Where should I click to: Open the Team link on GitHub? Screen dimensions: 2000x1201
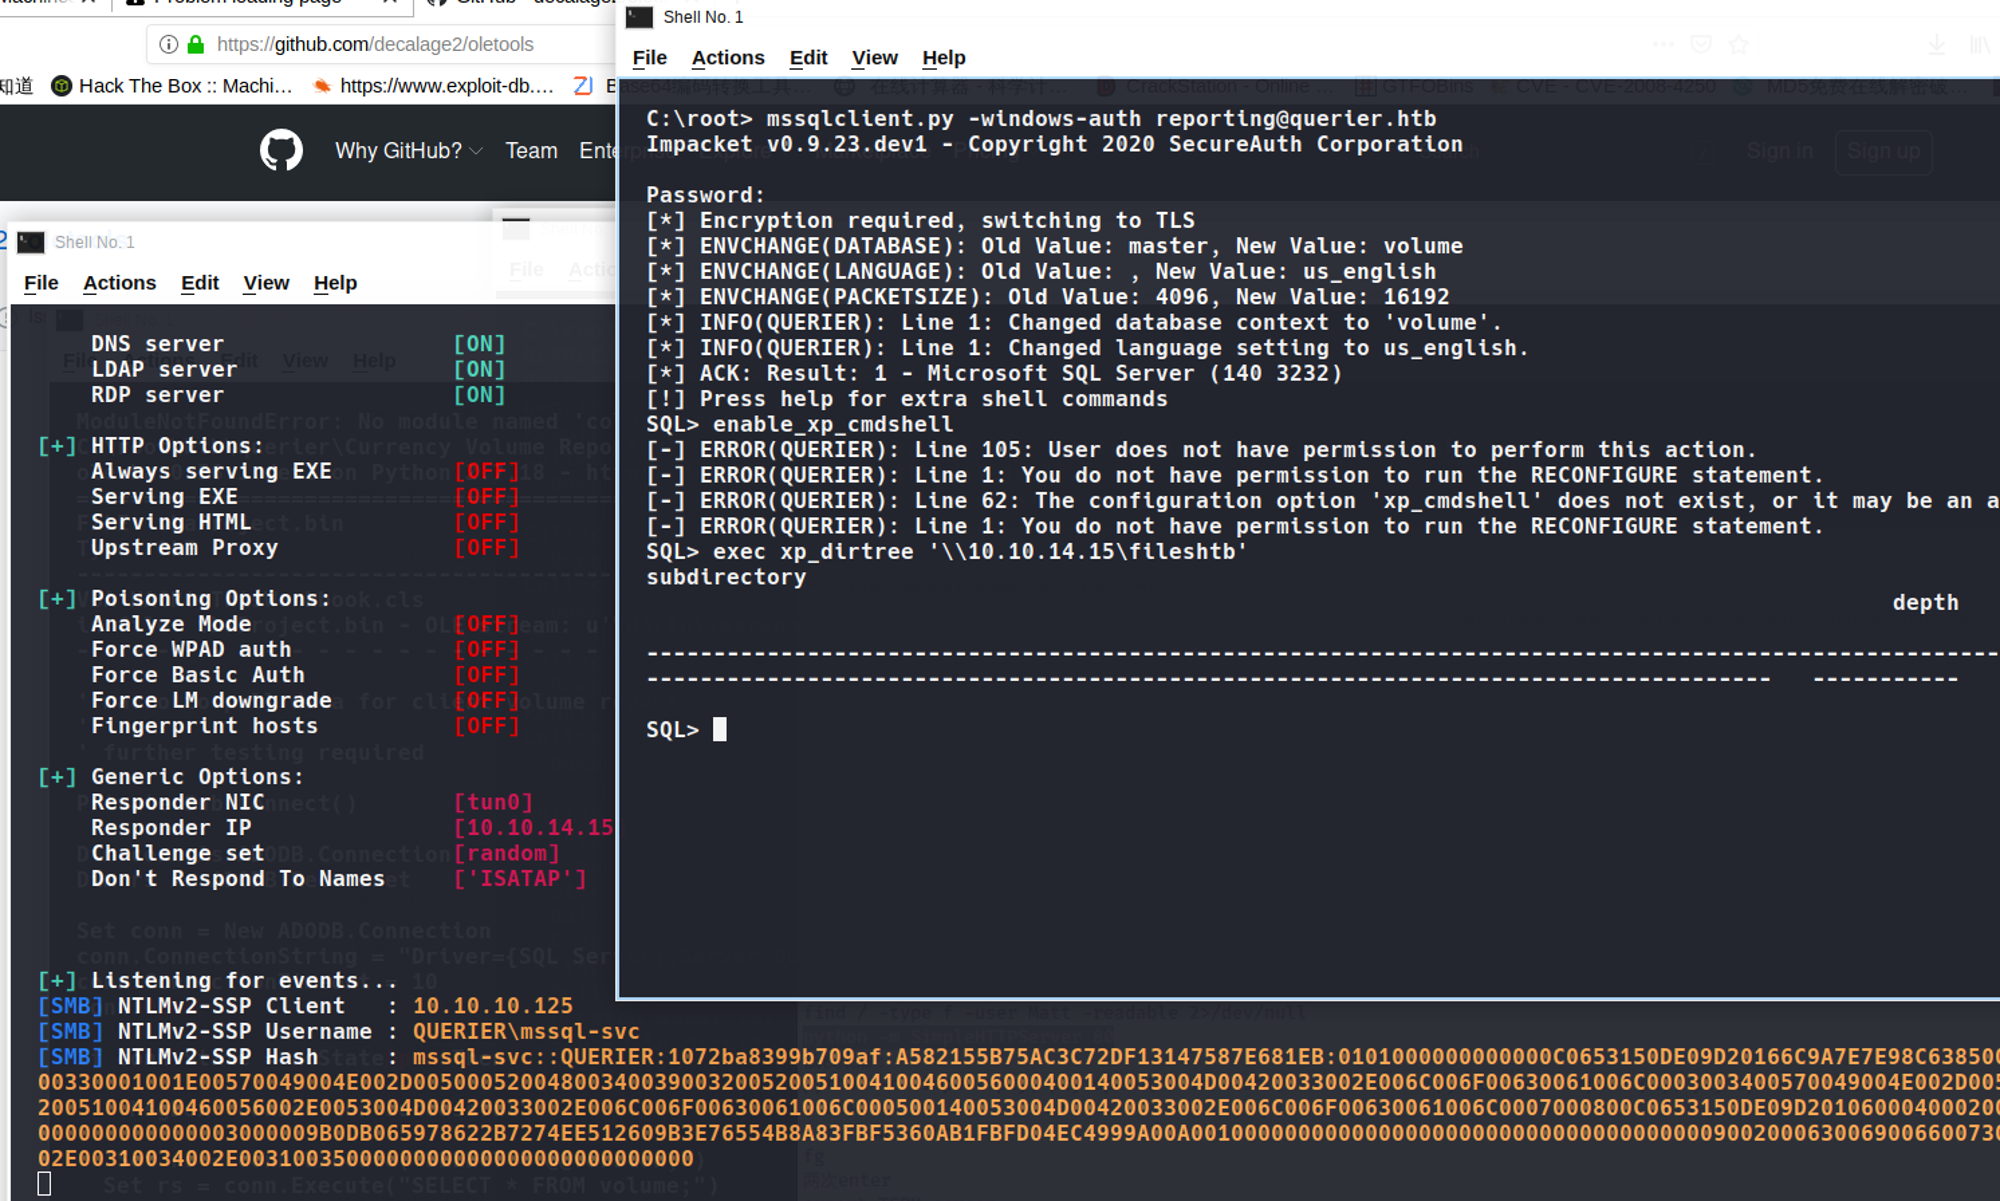tap(531, 151)
